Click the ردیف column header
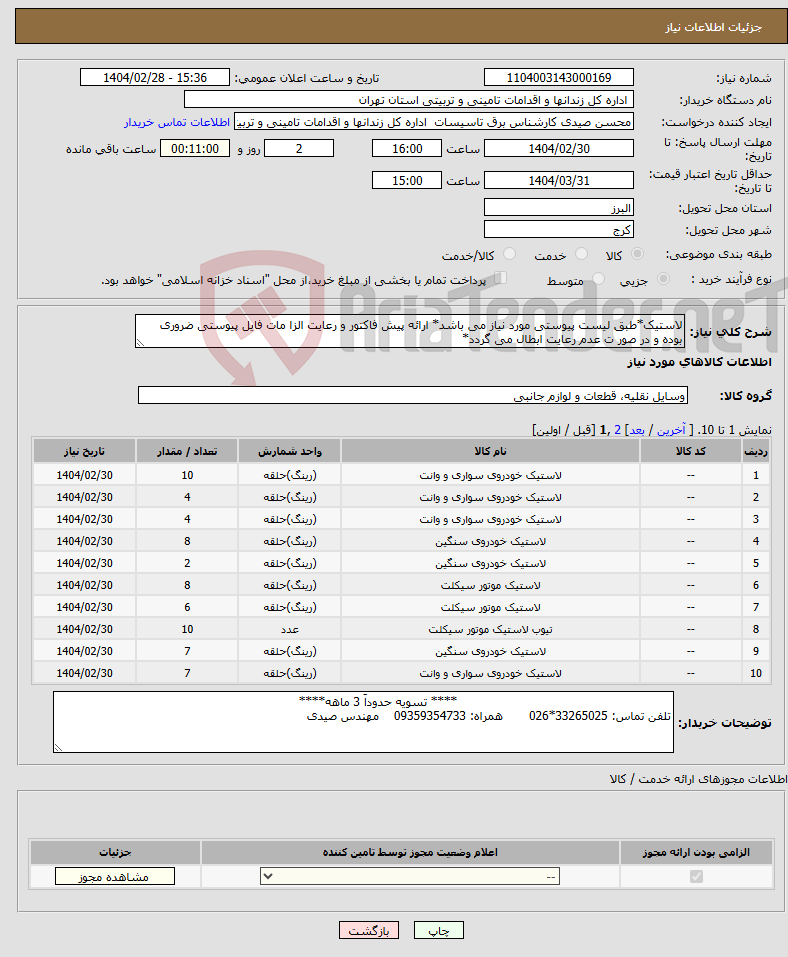This screenshot has height=957, width=788. (756, 451)
